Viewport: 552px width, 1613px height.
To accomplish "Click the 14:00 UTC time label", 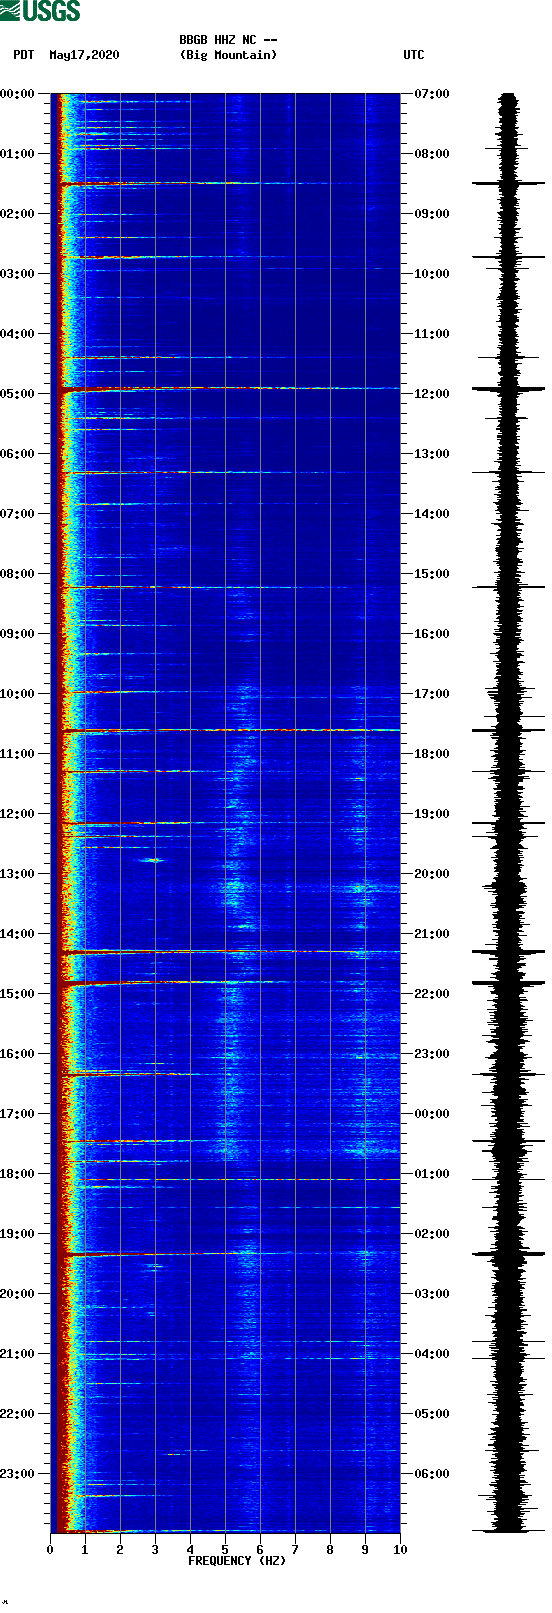I will (432, 514).
